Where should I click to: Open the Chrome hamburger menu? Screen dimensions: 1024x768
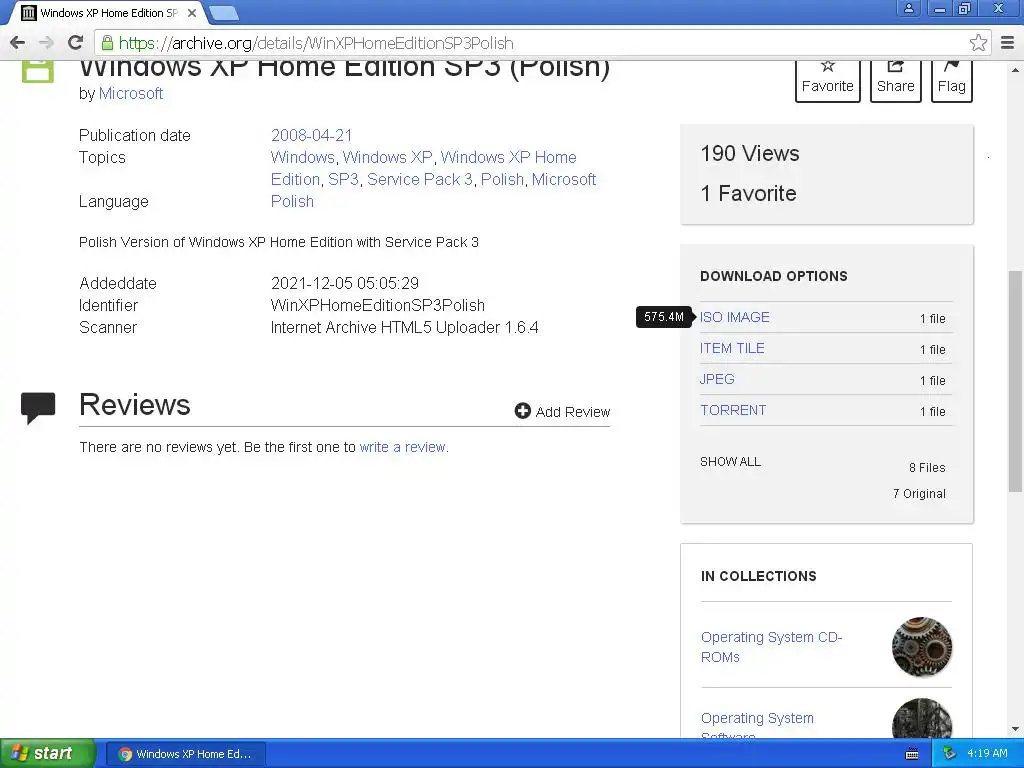[x=1007, y=43]
